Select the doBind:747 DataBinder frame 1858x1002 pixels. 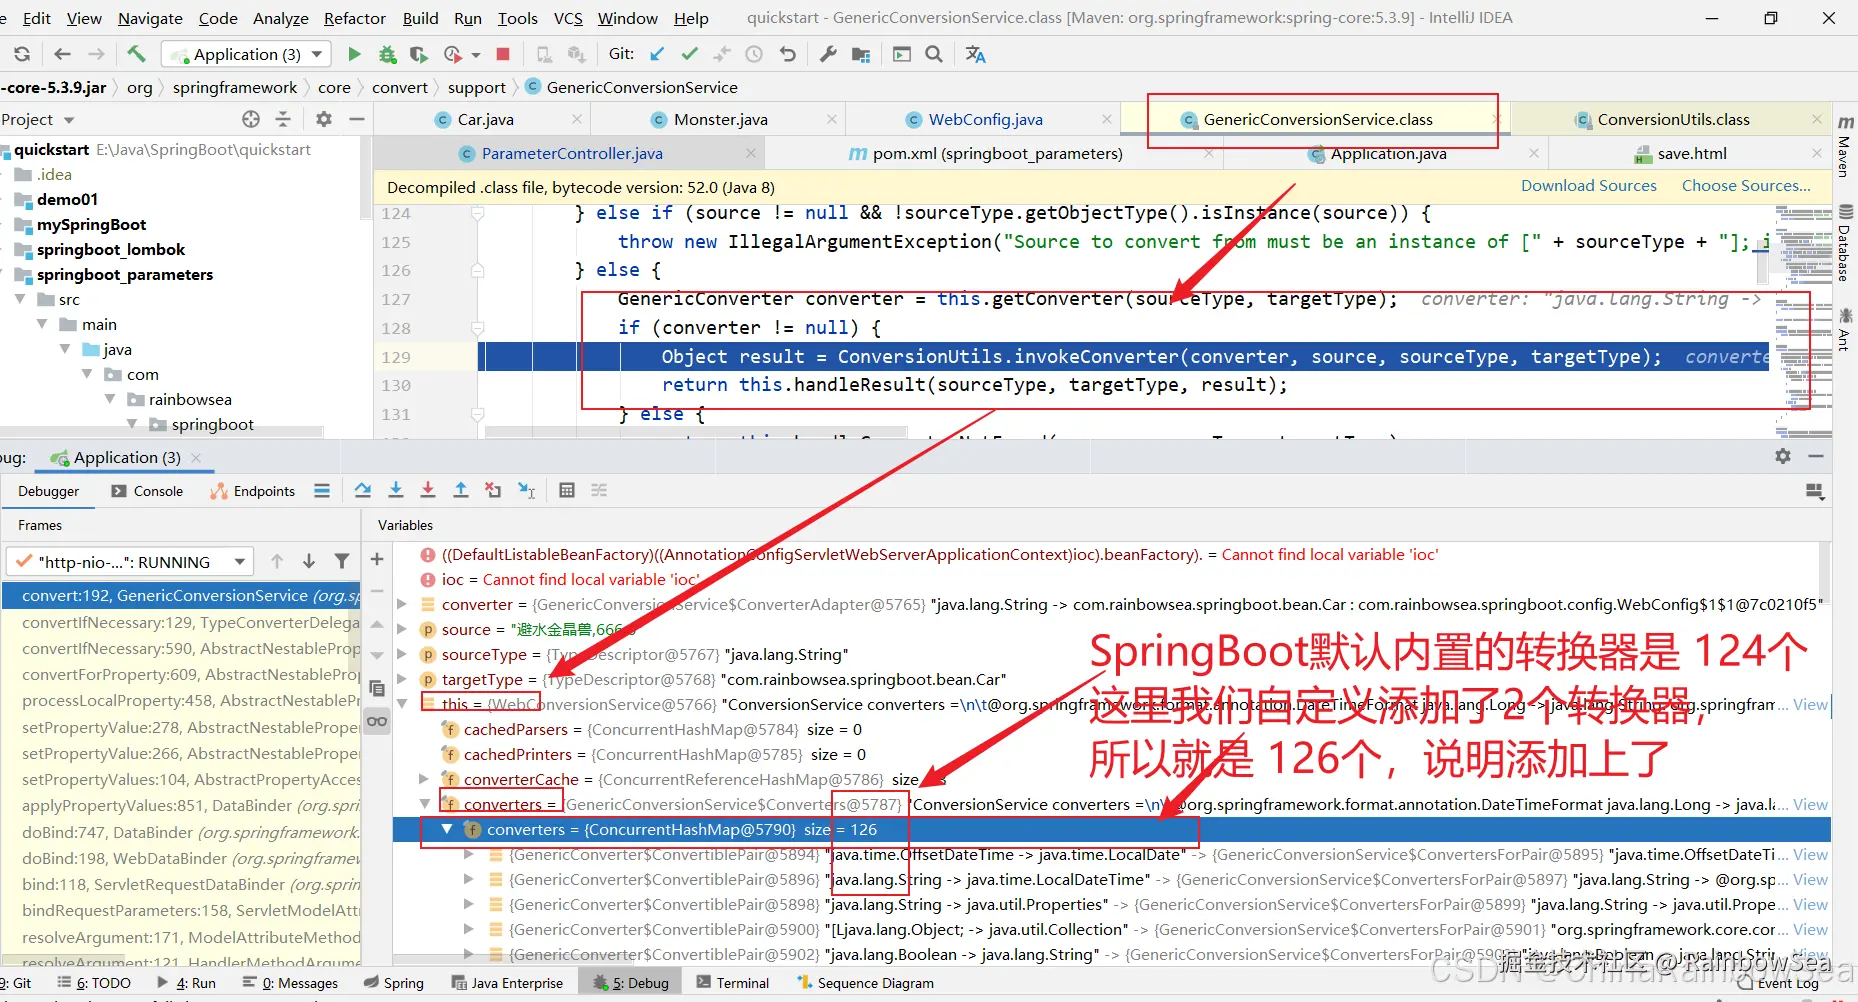(x=182, y=833)
